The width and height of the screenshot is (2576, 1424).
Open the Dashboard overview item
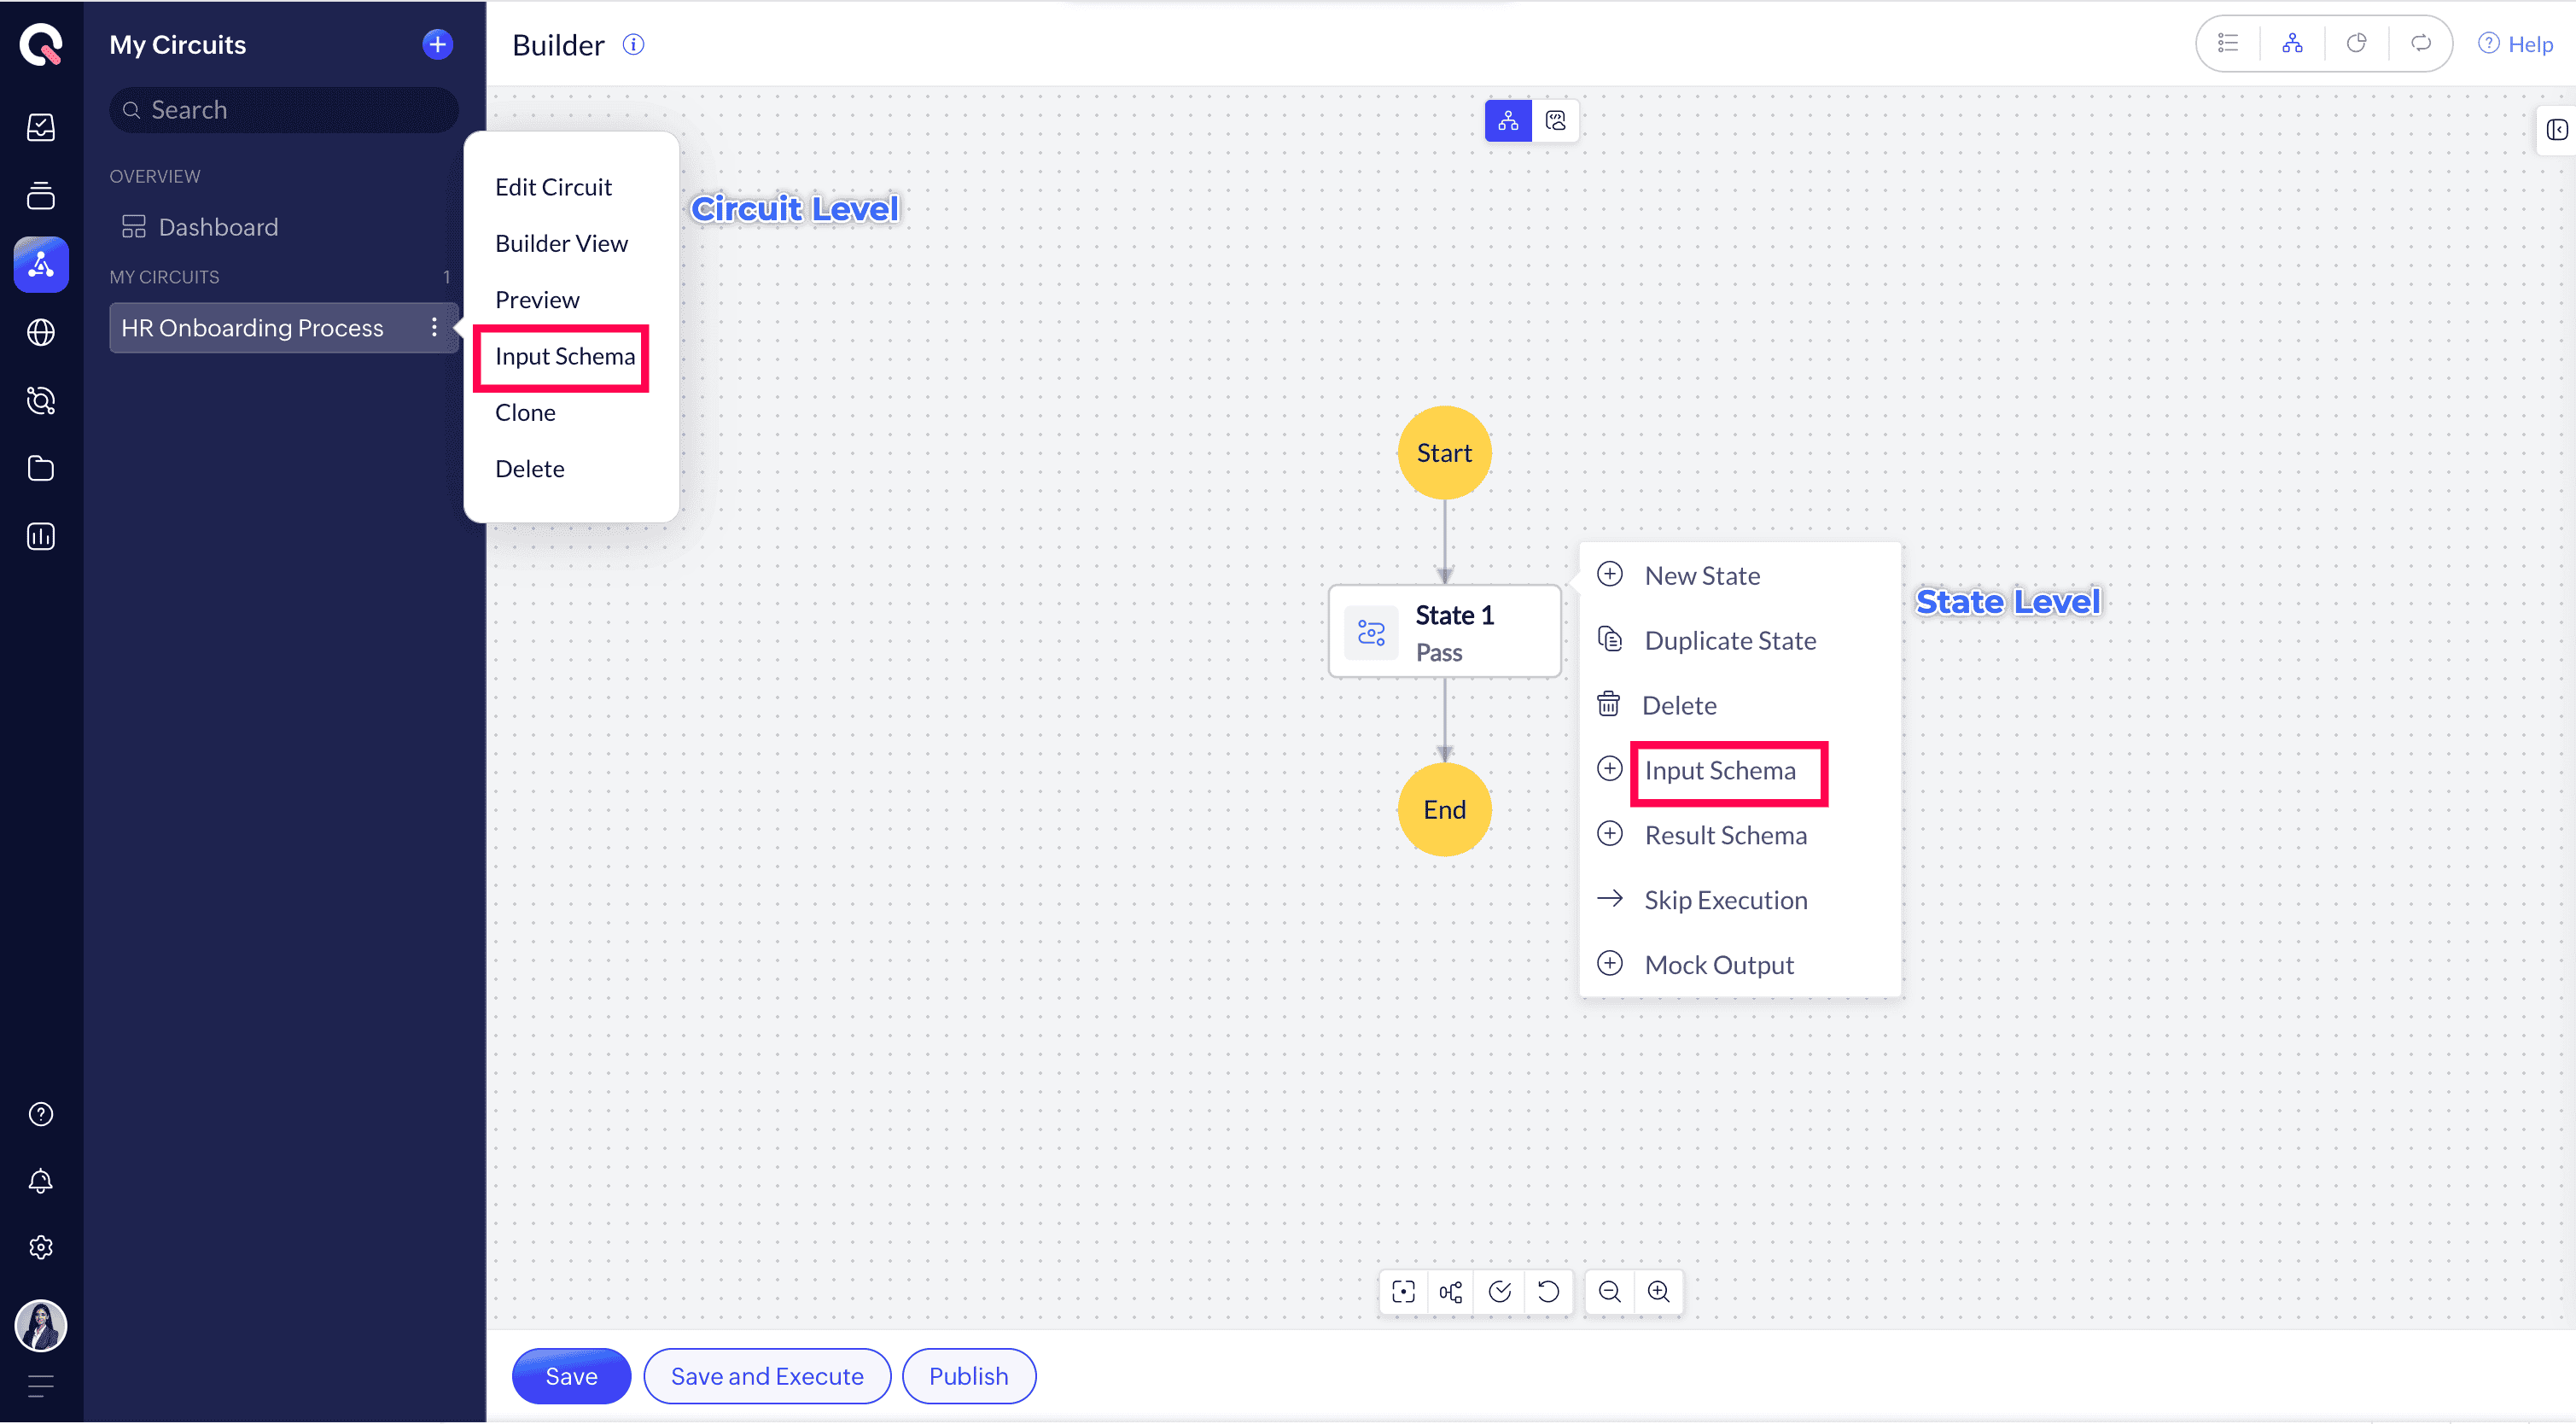coord(217,227)
